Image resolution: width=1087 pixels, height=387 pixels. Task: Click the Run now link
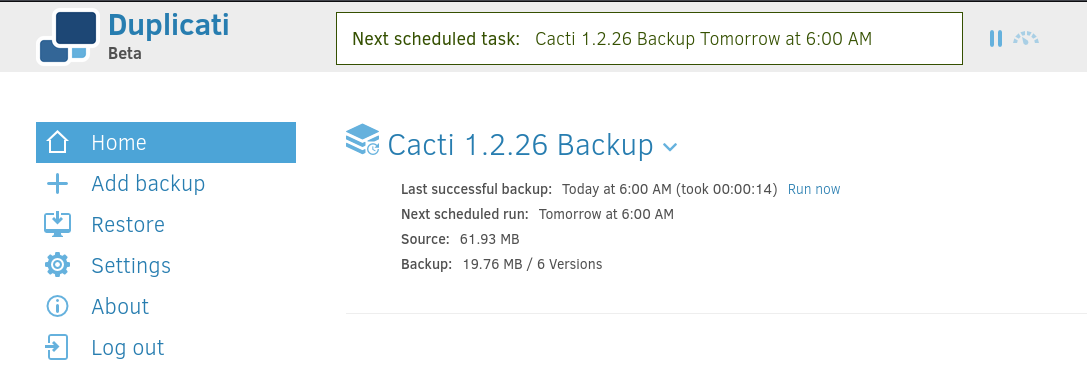(814, 189)
